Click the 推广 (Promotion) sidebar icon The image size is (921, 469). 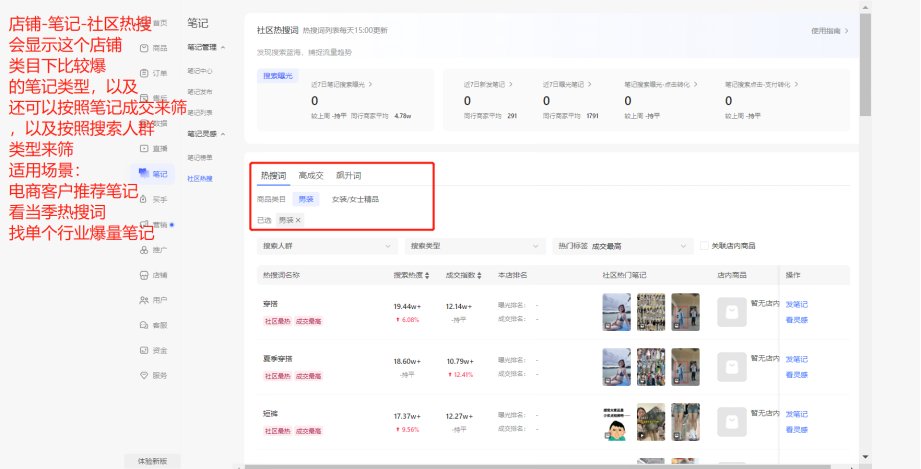154,249
